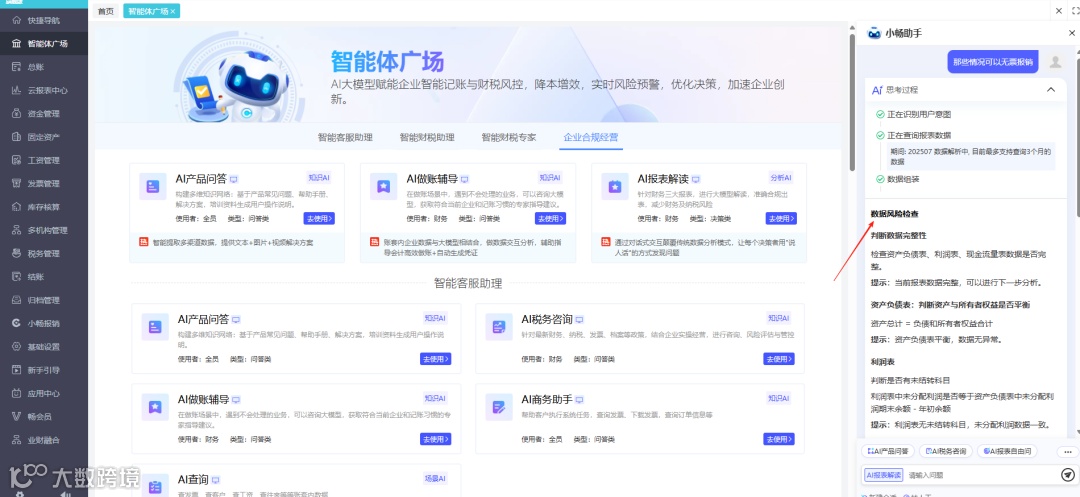Switch to 智能客服助理 category tab
1080x497 pixels.
coord(345,137)
